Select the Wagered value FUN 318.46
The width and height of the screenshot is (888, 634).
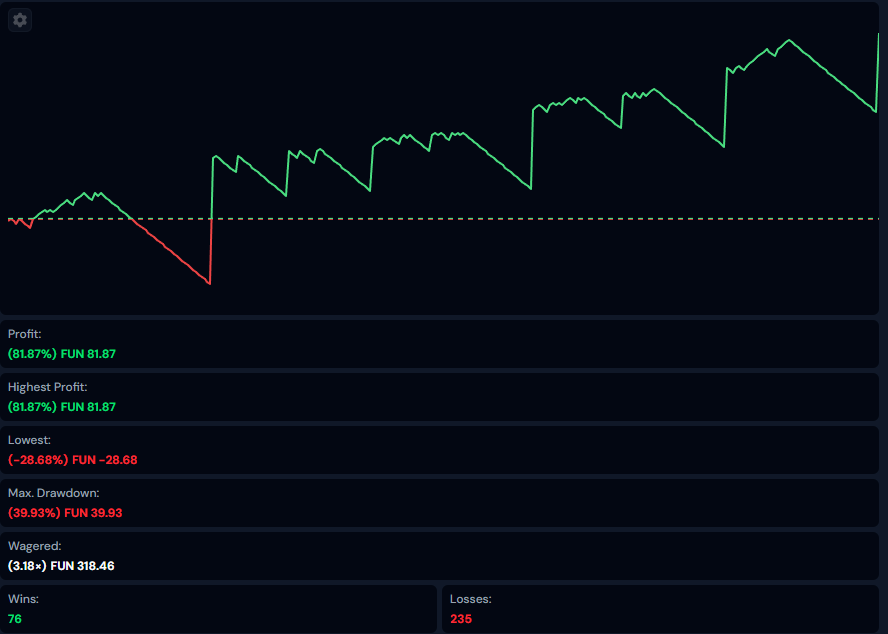coord(92,566)
